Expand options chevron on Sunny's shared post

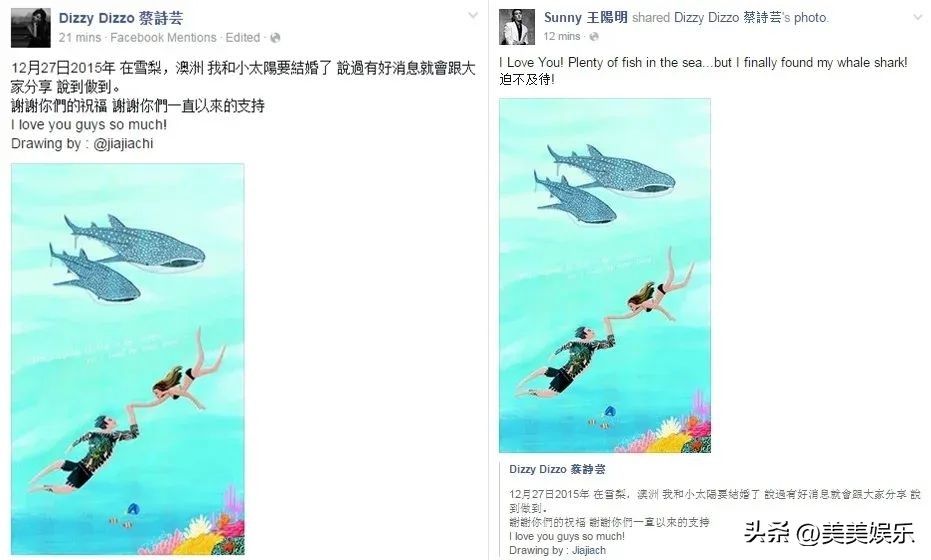(x=918, y=17)
